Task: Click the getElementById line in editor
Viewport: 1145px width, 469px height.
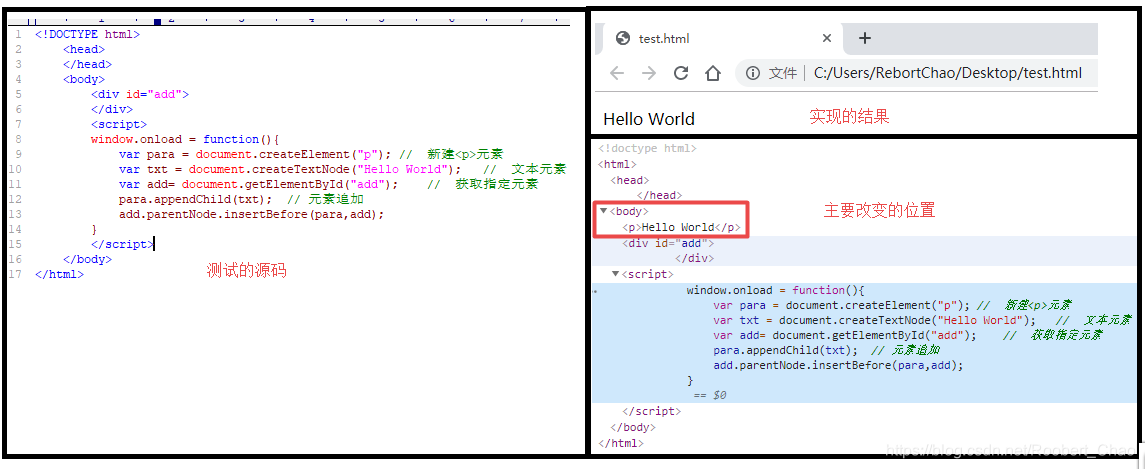Action: 329,184
